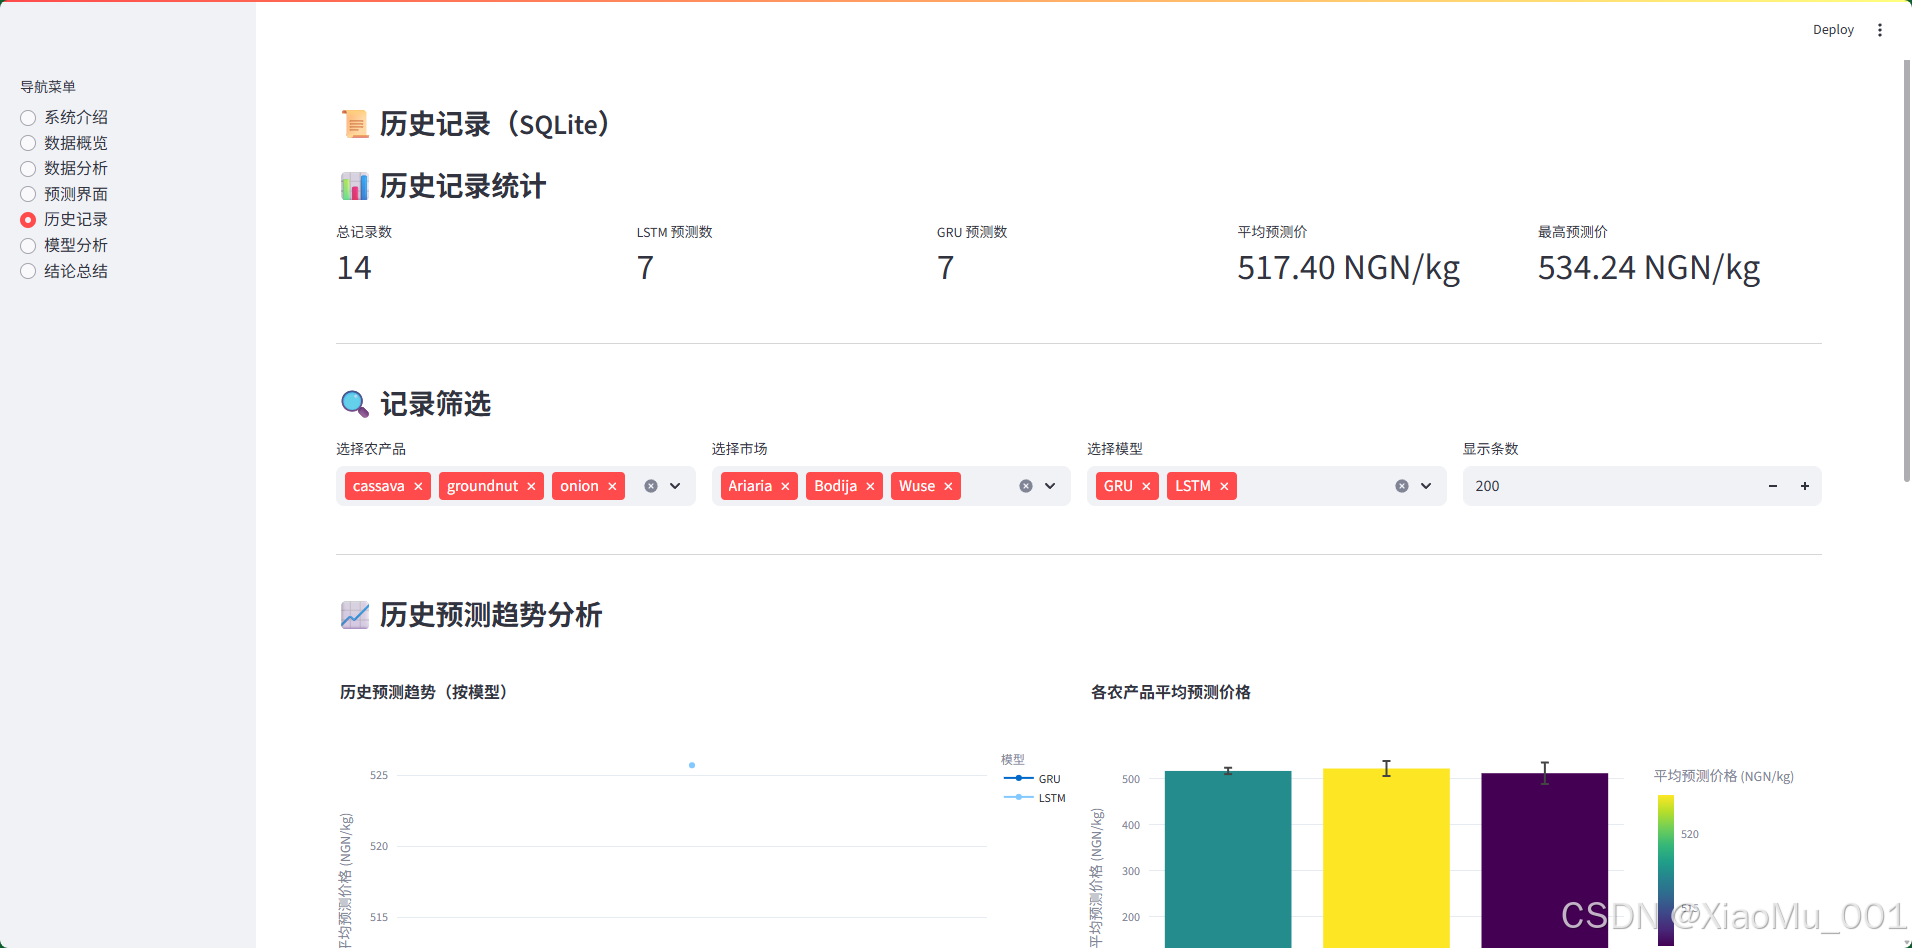Toggle the LSTM legend entry
Image resolution: width=1912 pixels, height=948 pixels.
click(x=1035, y=798)
